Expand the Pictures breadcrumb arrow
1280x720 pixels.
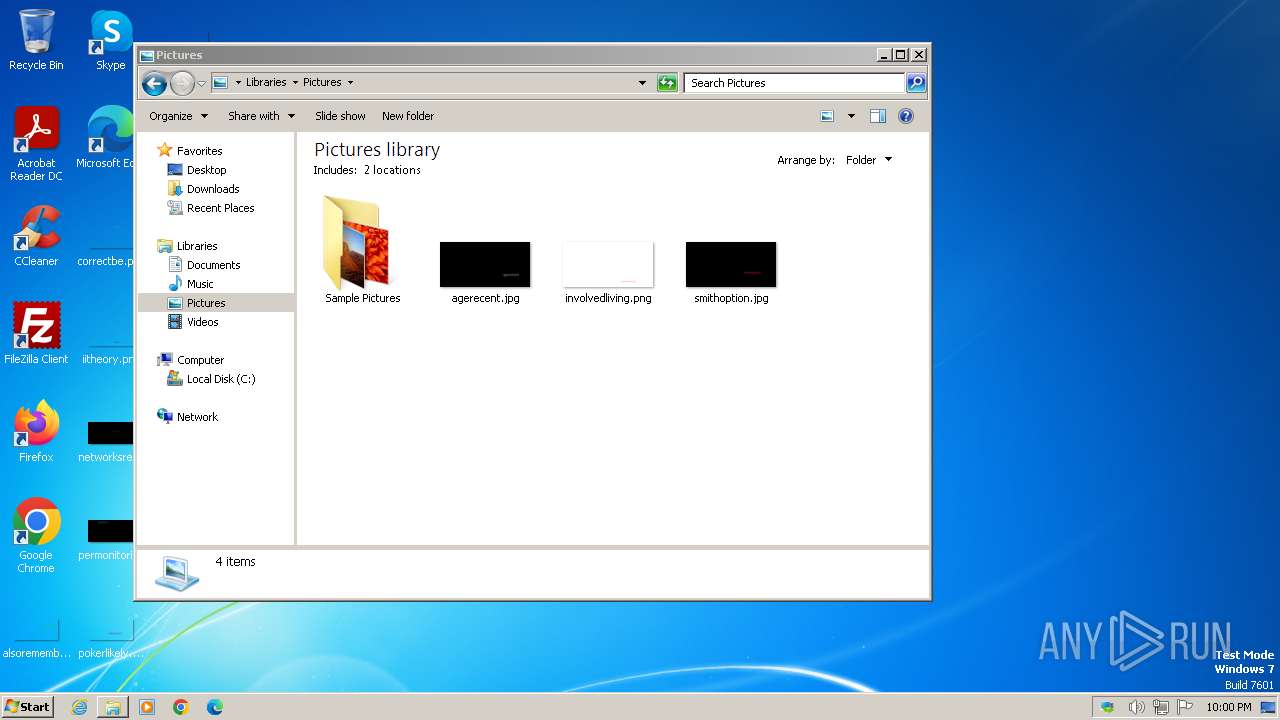pos(350,83)
